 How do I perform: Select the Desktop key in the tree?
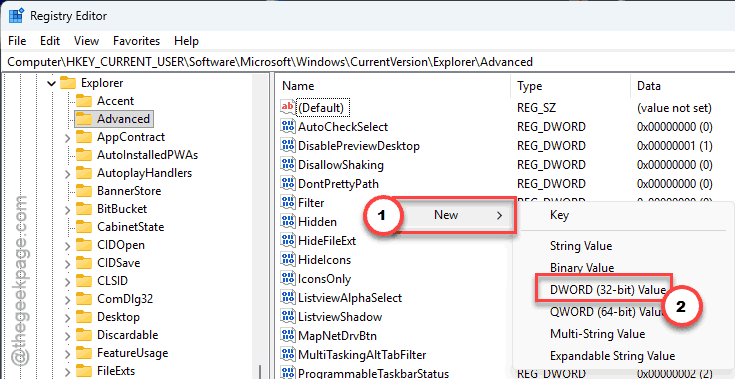pyautogui.click(x=118, y=317)
